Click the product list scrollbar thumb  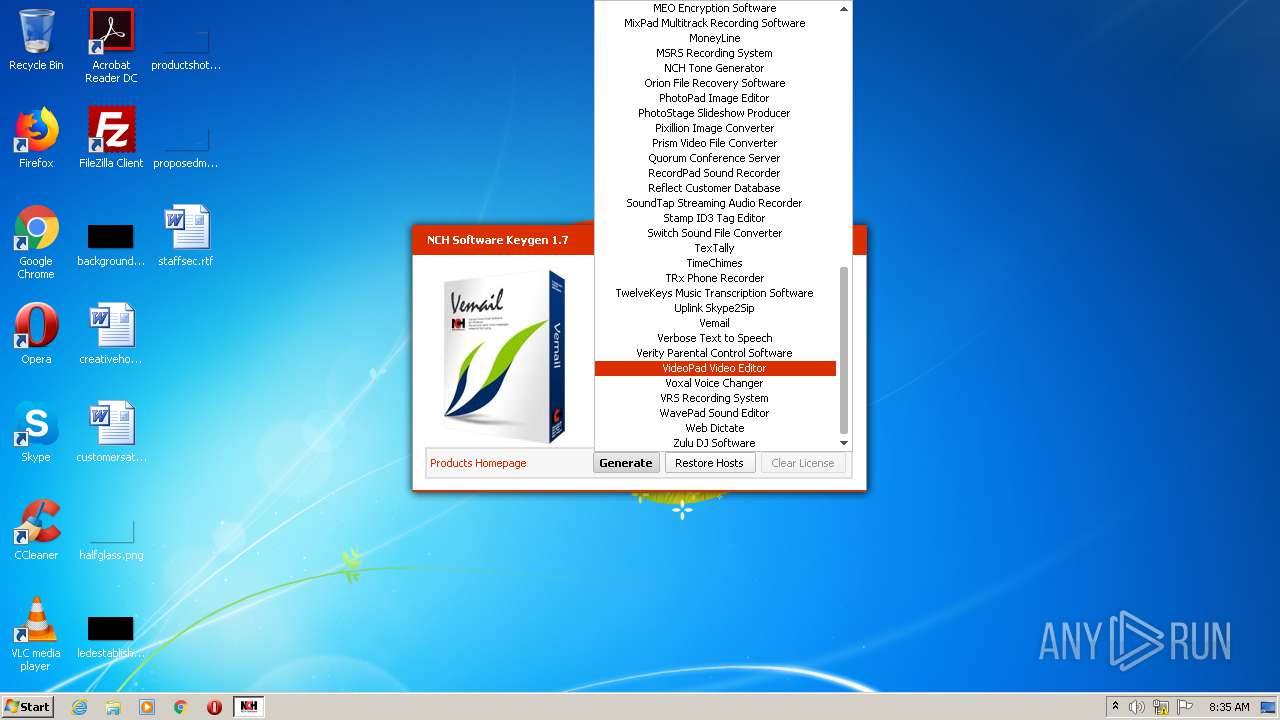pos(844,350)
